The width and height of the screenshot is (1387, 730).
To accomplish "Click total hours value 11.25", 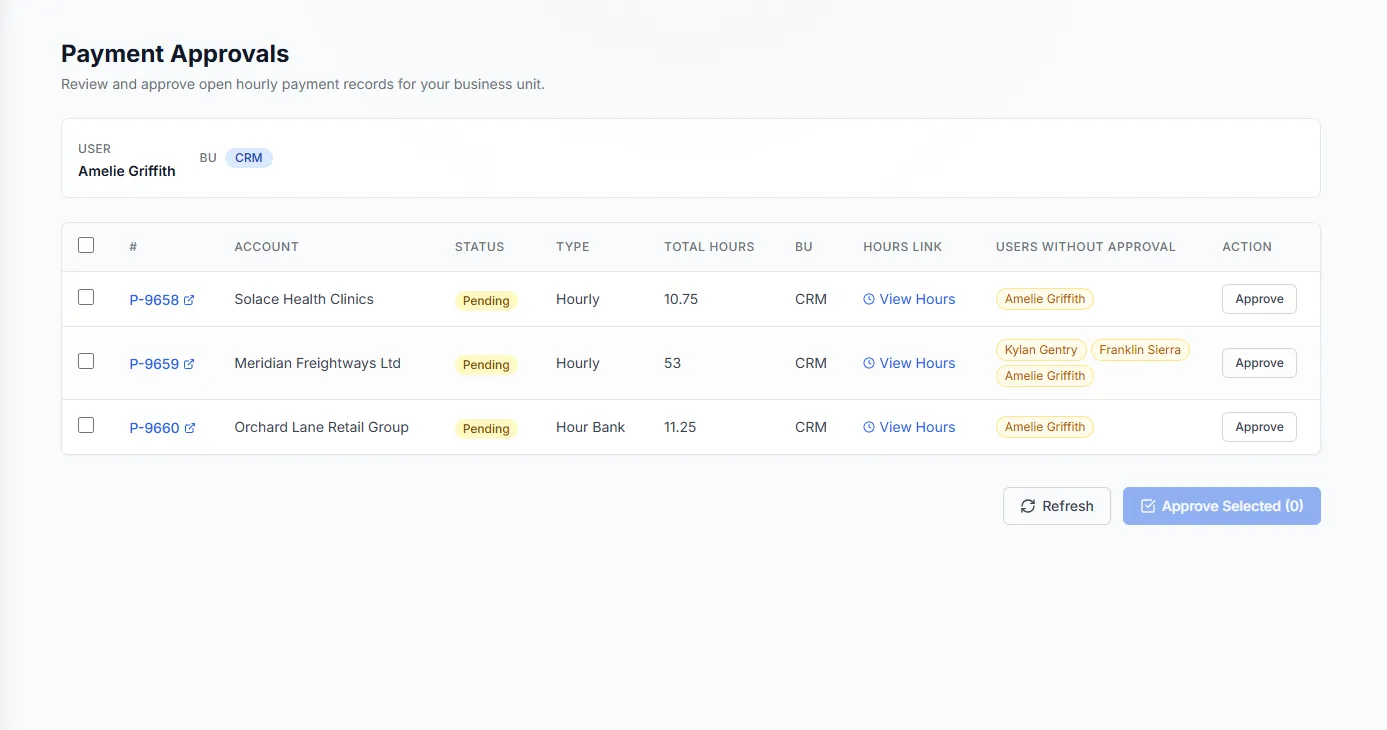I will click(x=680, y=427).
